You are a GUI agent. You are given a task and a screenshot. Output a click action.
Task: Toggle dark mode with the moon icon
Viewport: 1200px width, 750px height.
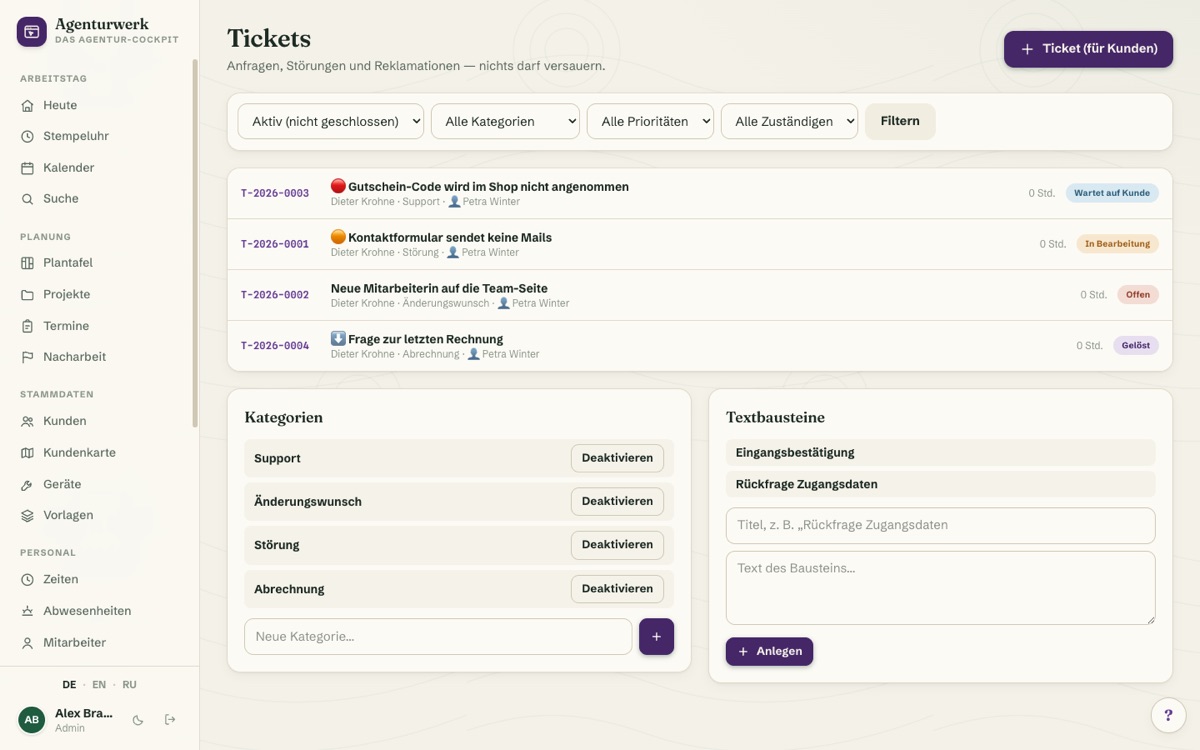138,720
